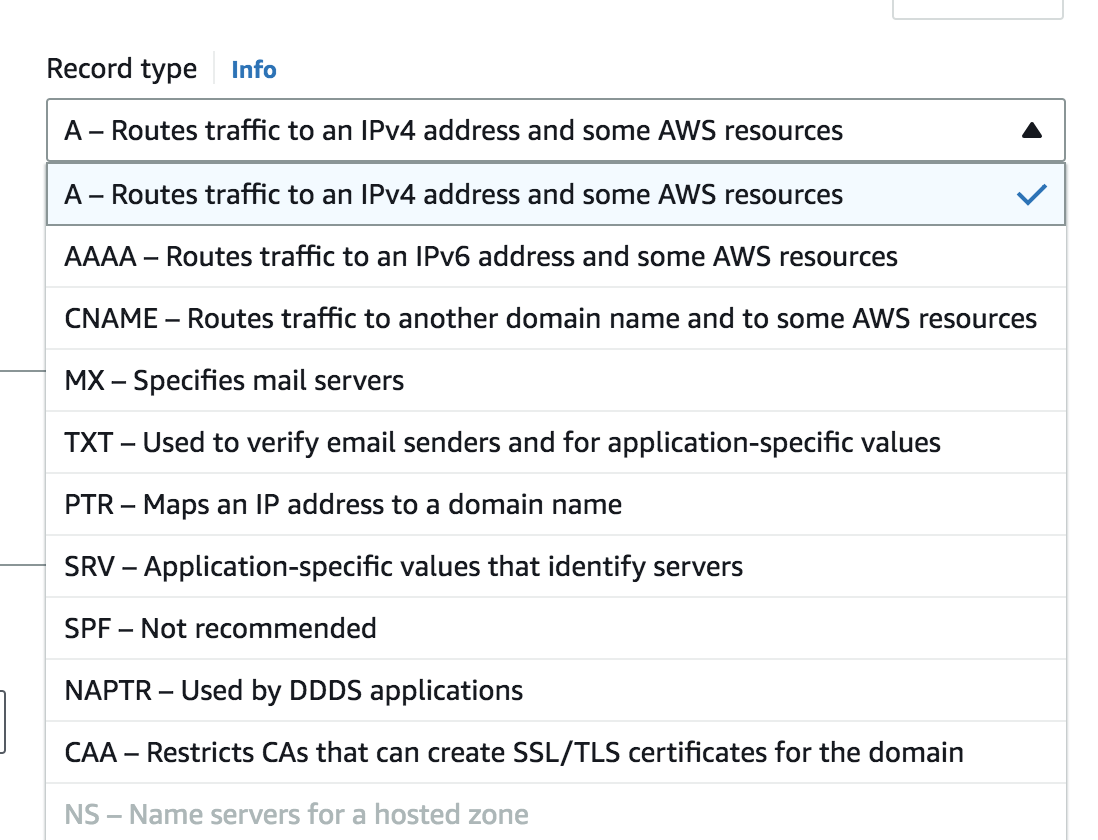Click the disabled NS name servers option
The height and width of the screenshot is (840, 1098).
[556, 813]
